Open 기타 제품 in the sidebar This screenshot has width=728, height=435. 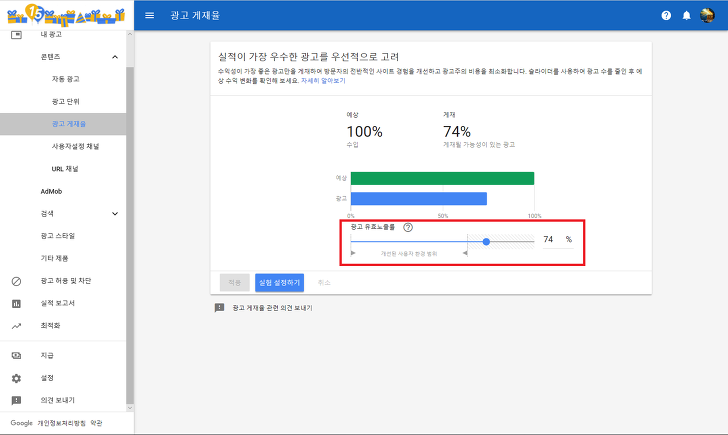(x=54, y=258)
